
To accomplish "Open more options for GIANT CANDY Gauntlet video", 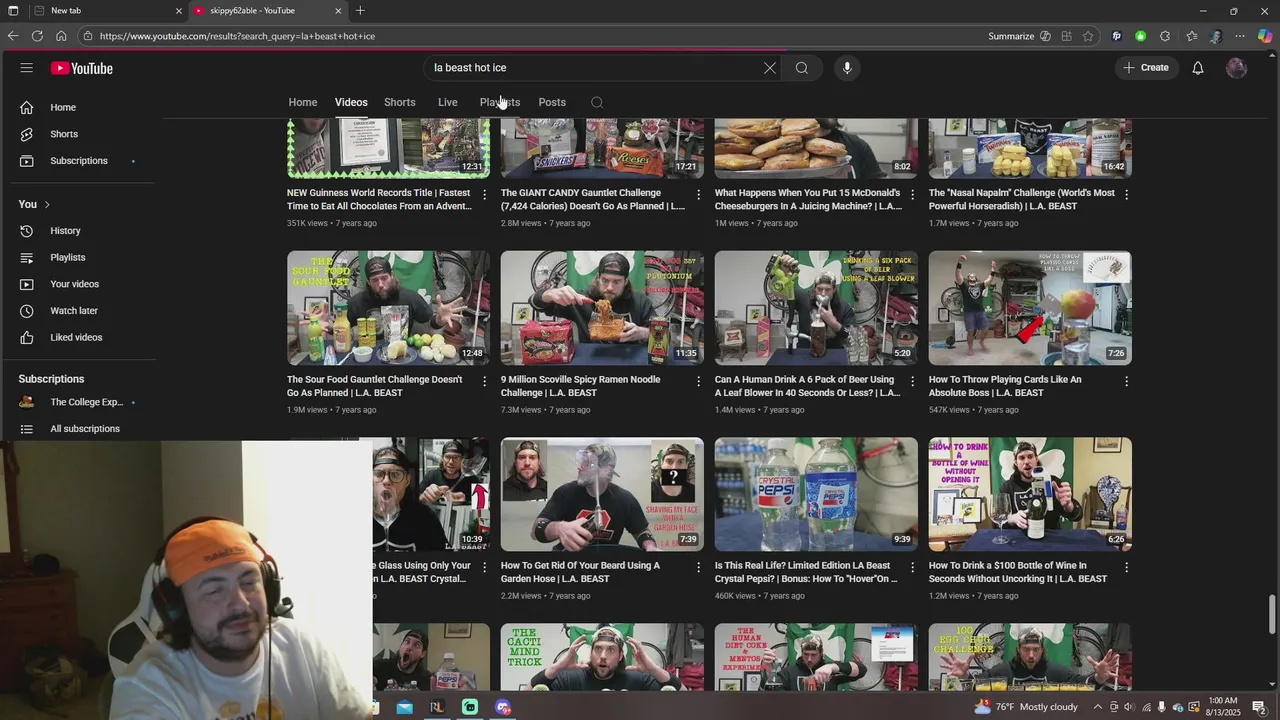I will pyautogui.click(x=699, y=194).
